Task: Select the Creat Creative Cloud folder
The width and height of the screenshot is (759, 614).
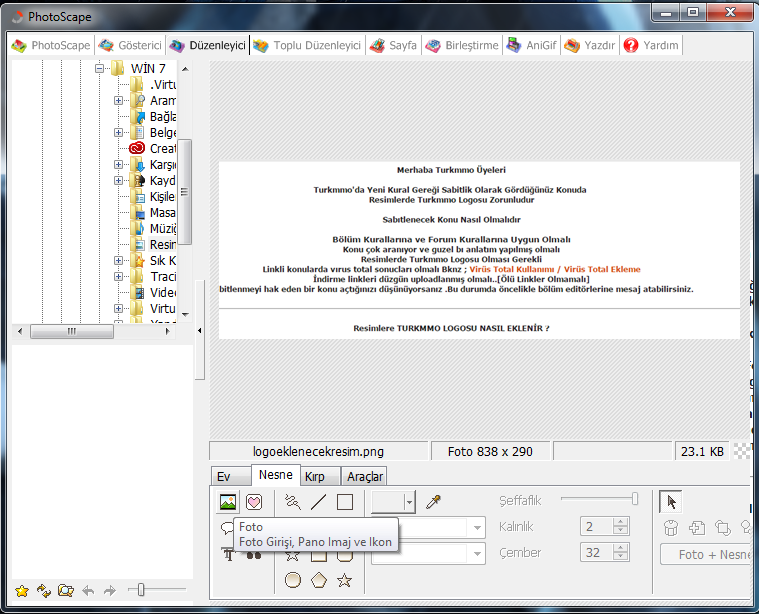Action: (153, 148)
